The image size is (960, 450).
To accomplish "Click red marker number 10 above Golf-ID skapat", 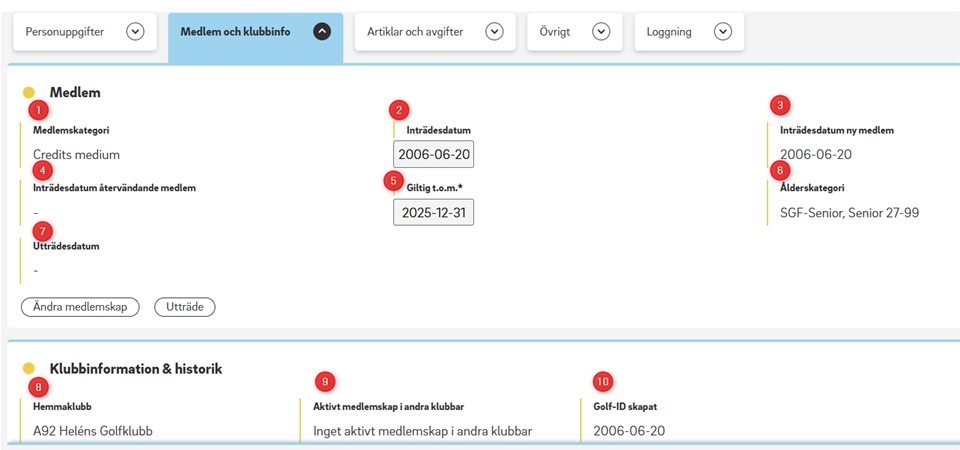I will (x=602, y=381).
